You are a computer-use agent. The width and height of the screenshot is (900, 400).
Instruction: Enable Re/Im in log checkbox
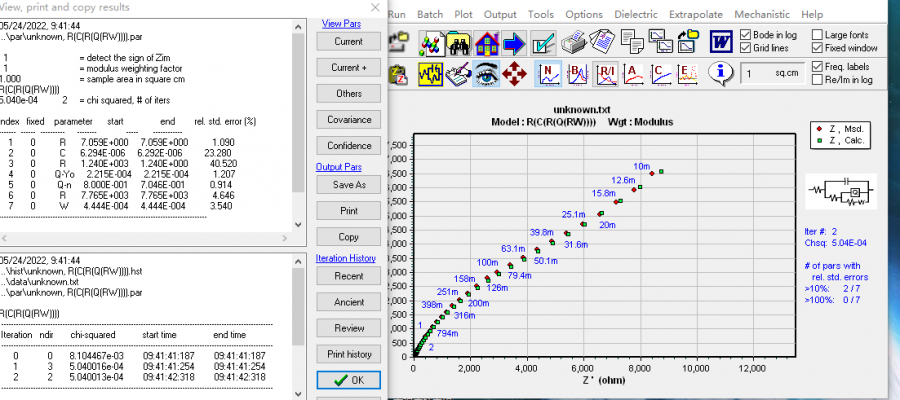(x=818, y=78)
